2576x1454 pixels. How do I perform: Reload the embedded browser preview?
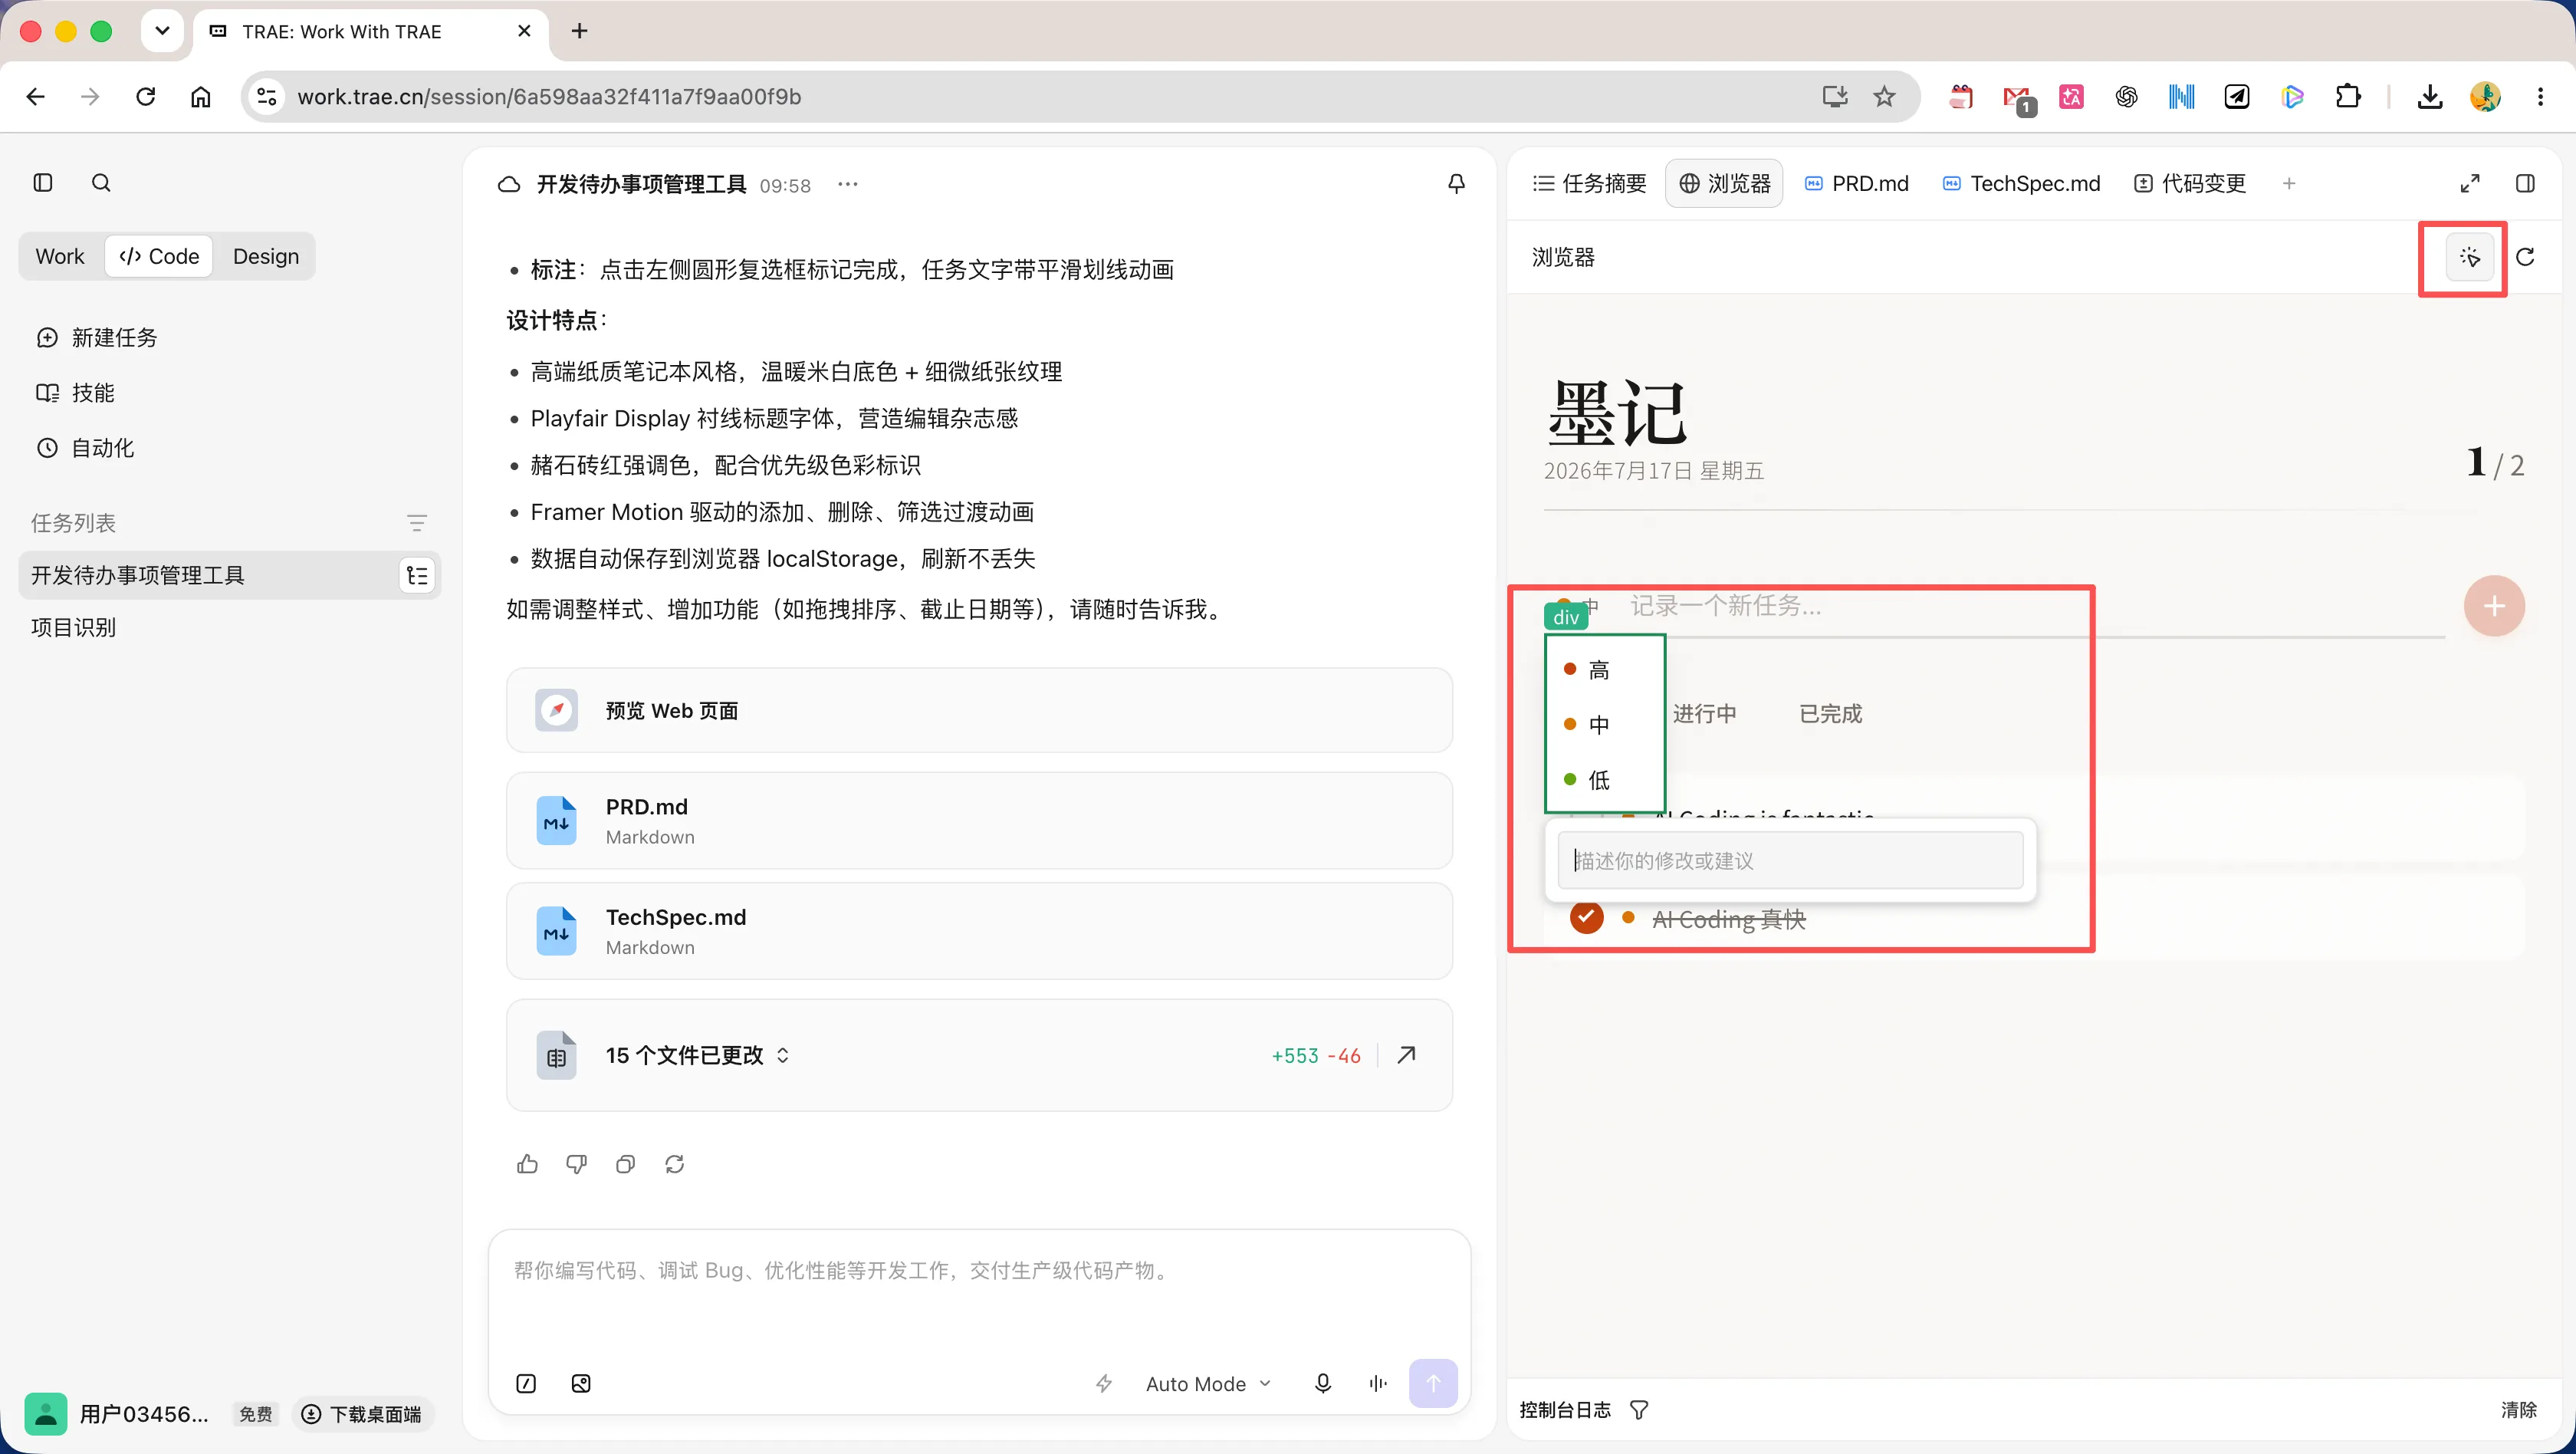[2525, 257]
